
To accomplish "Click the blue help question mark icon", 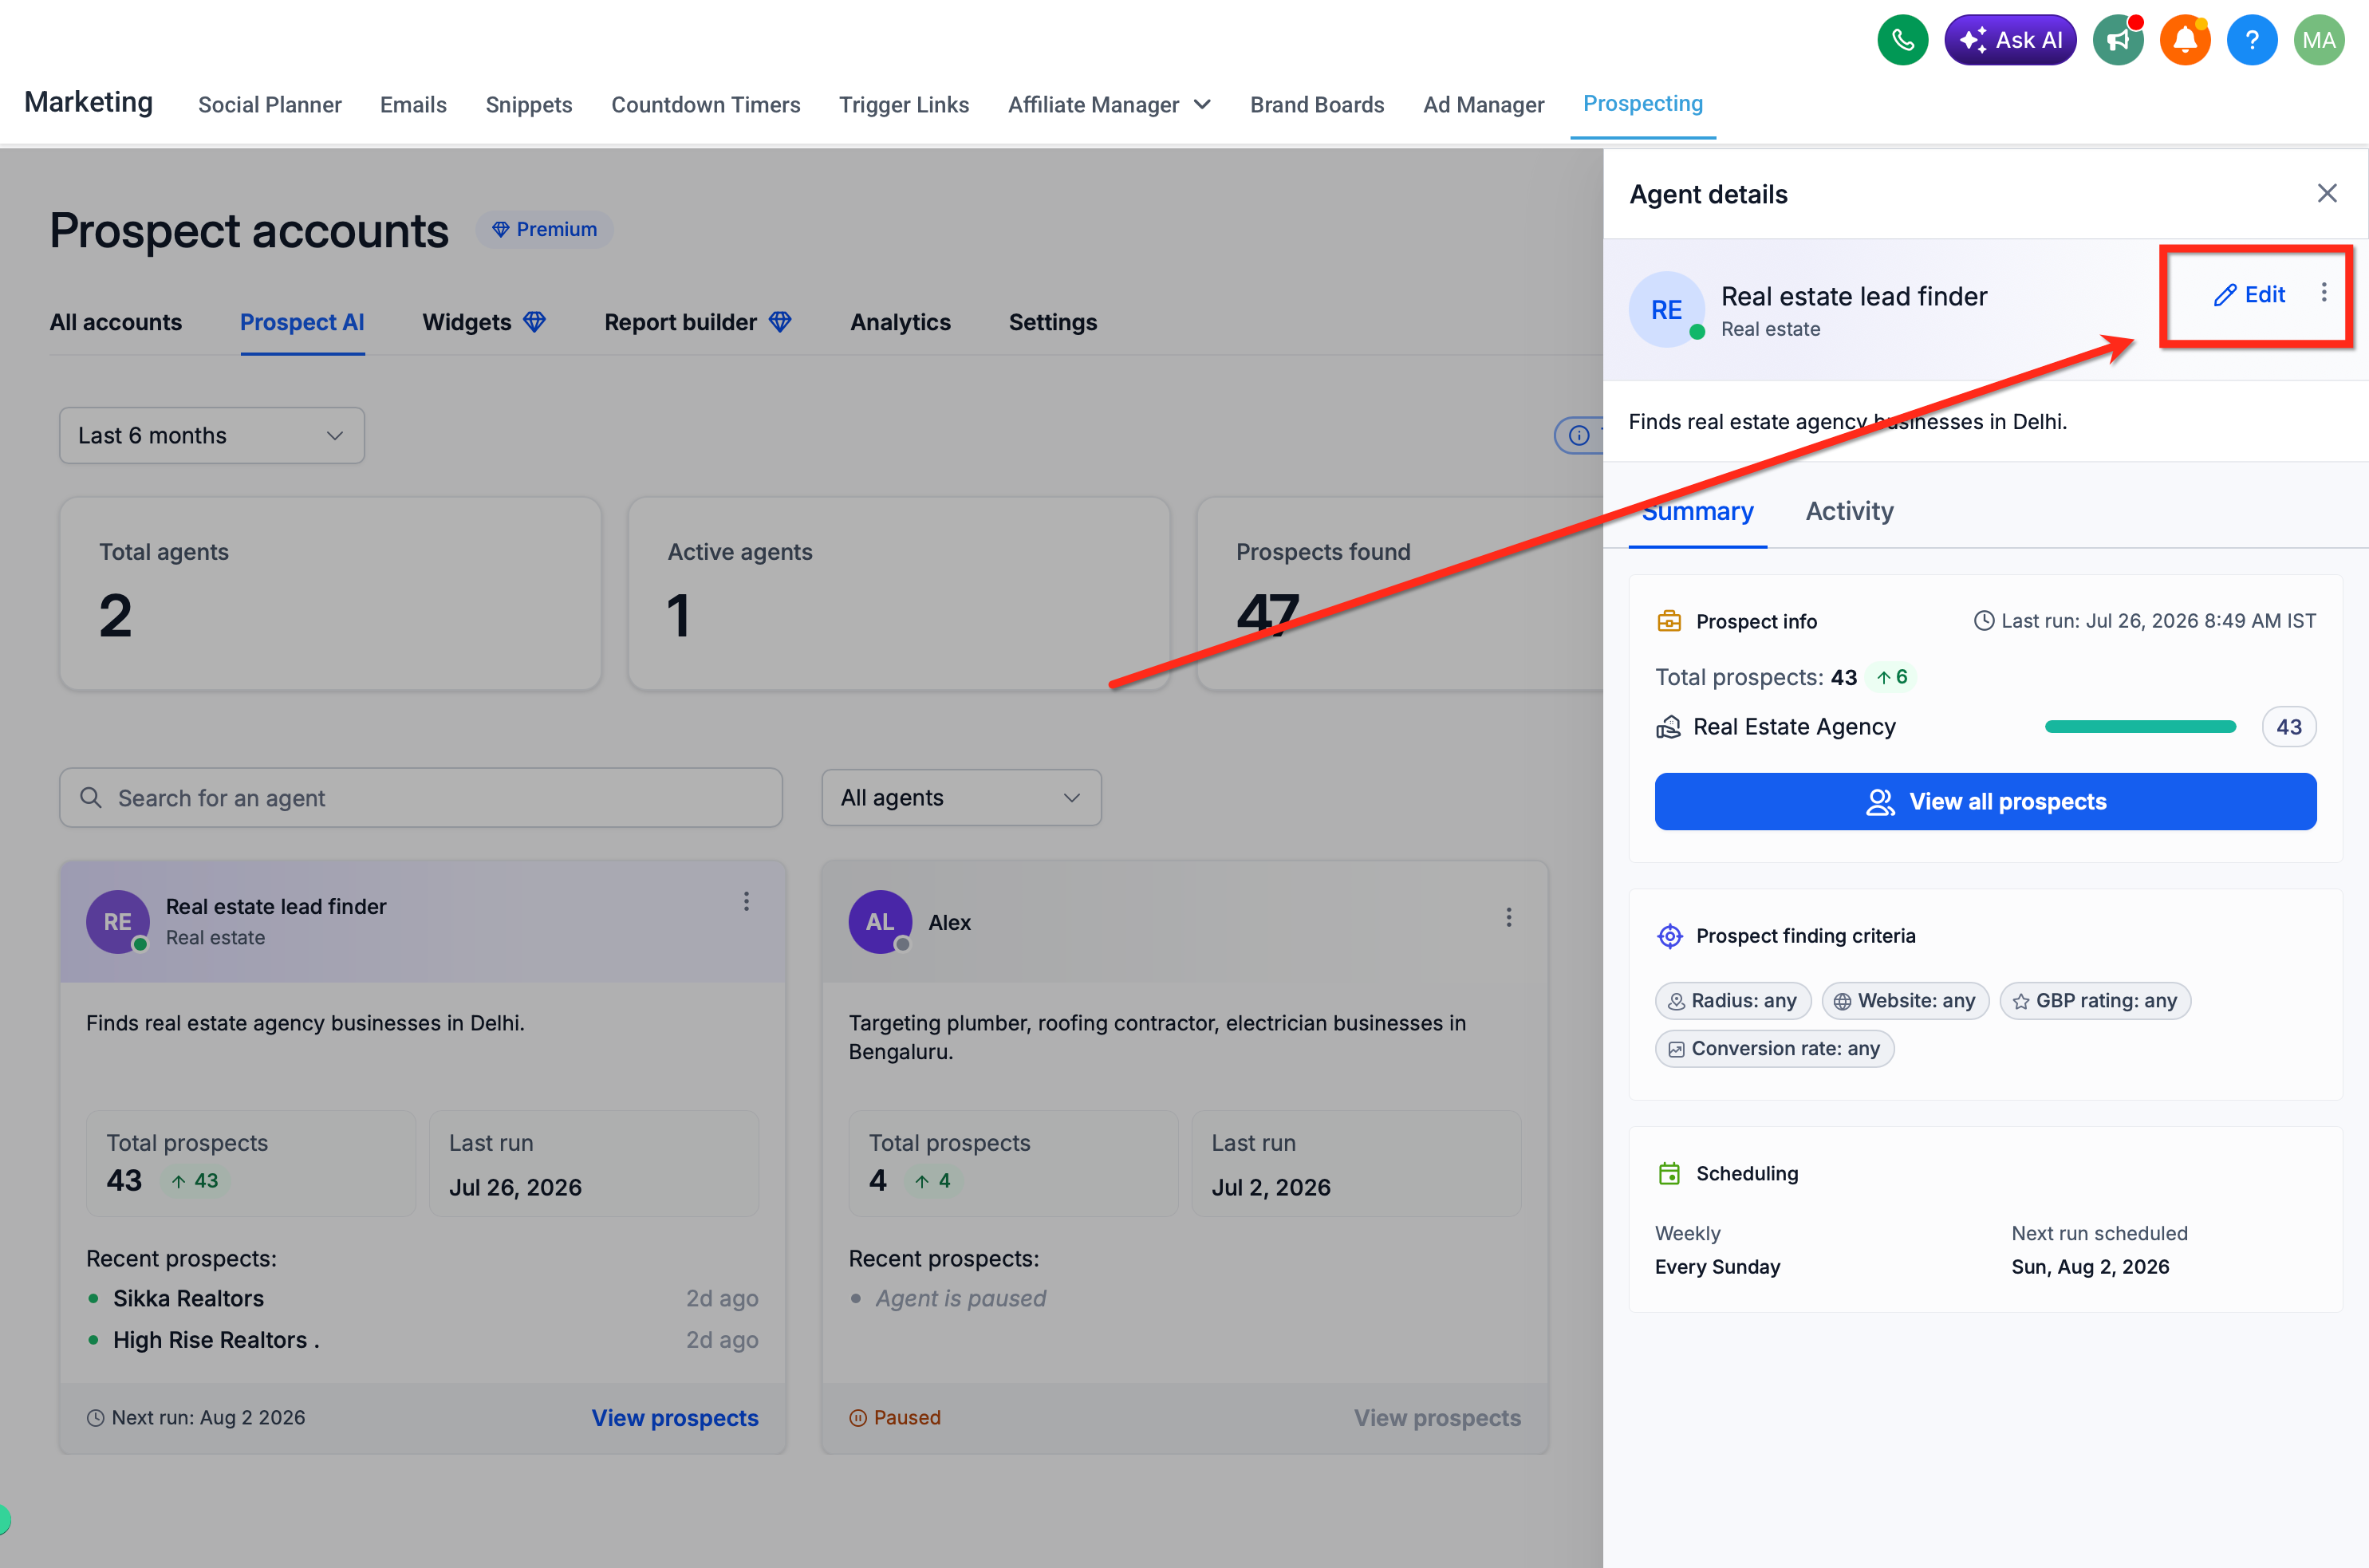I will click(2252, 40).
